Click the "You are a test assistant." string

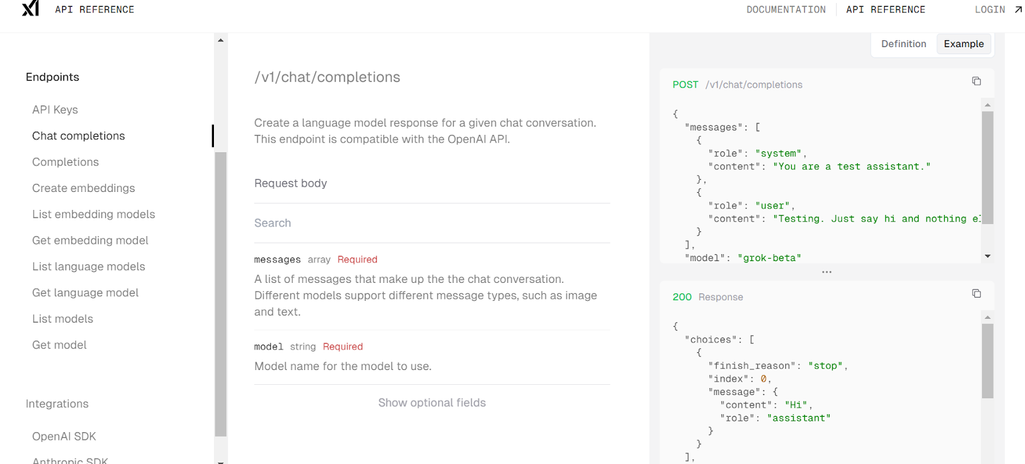852,167
